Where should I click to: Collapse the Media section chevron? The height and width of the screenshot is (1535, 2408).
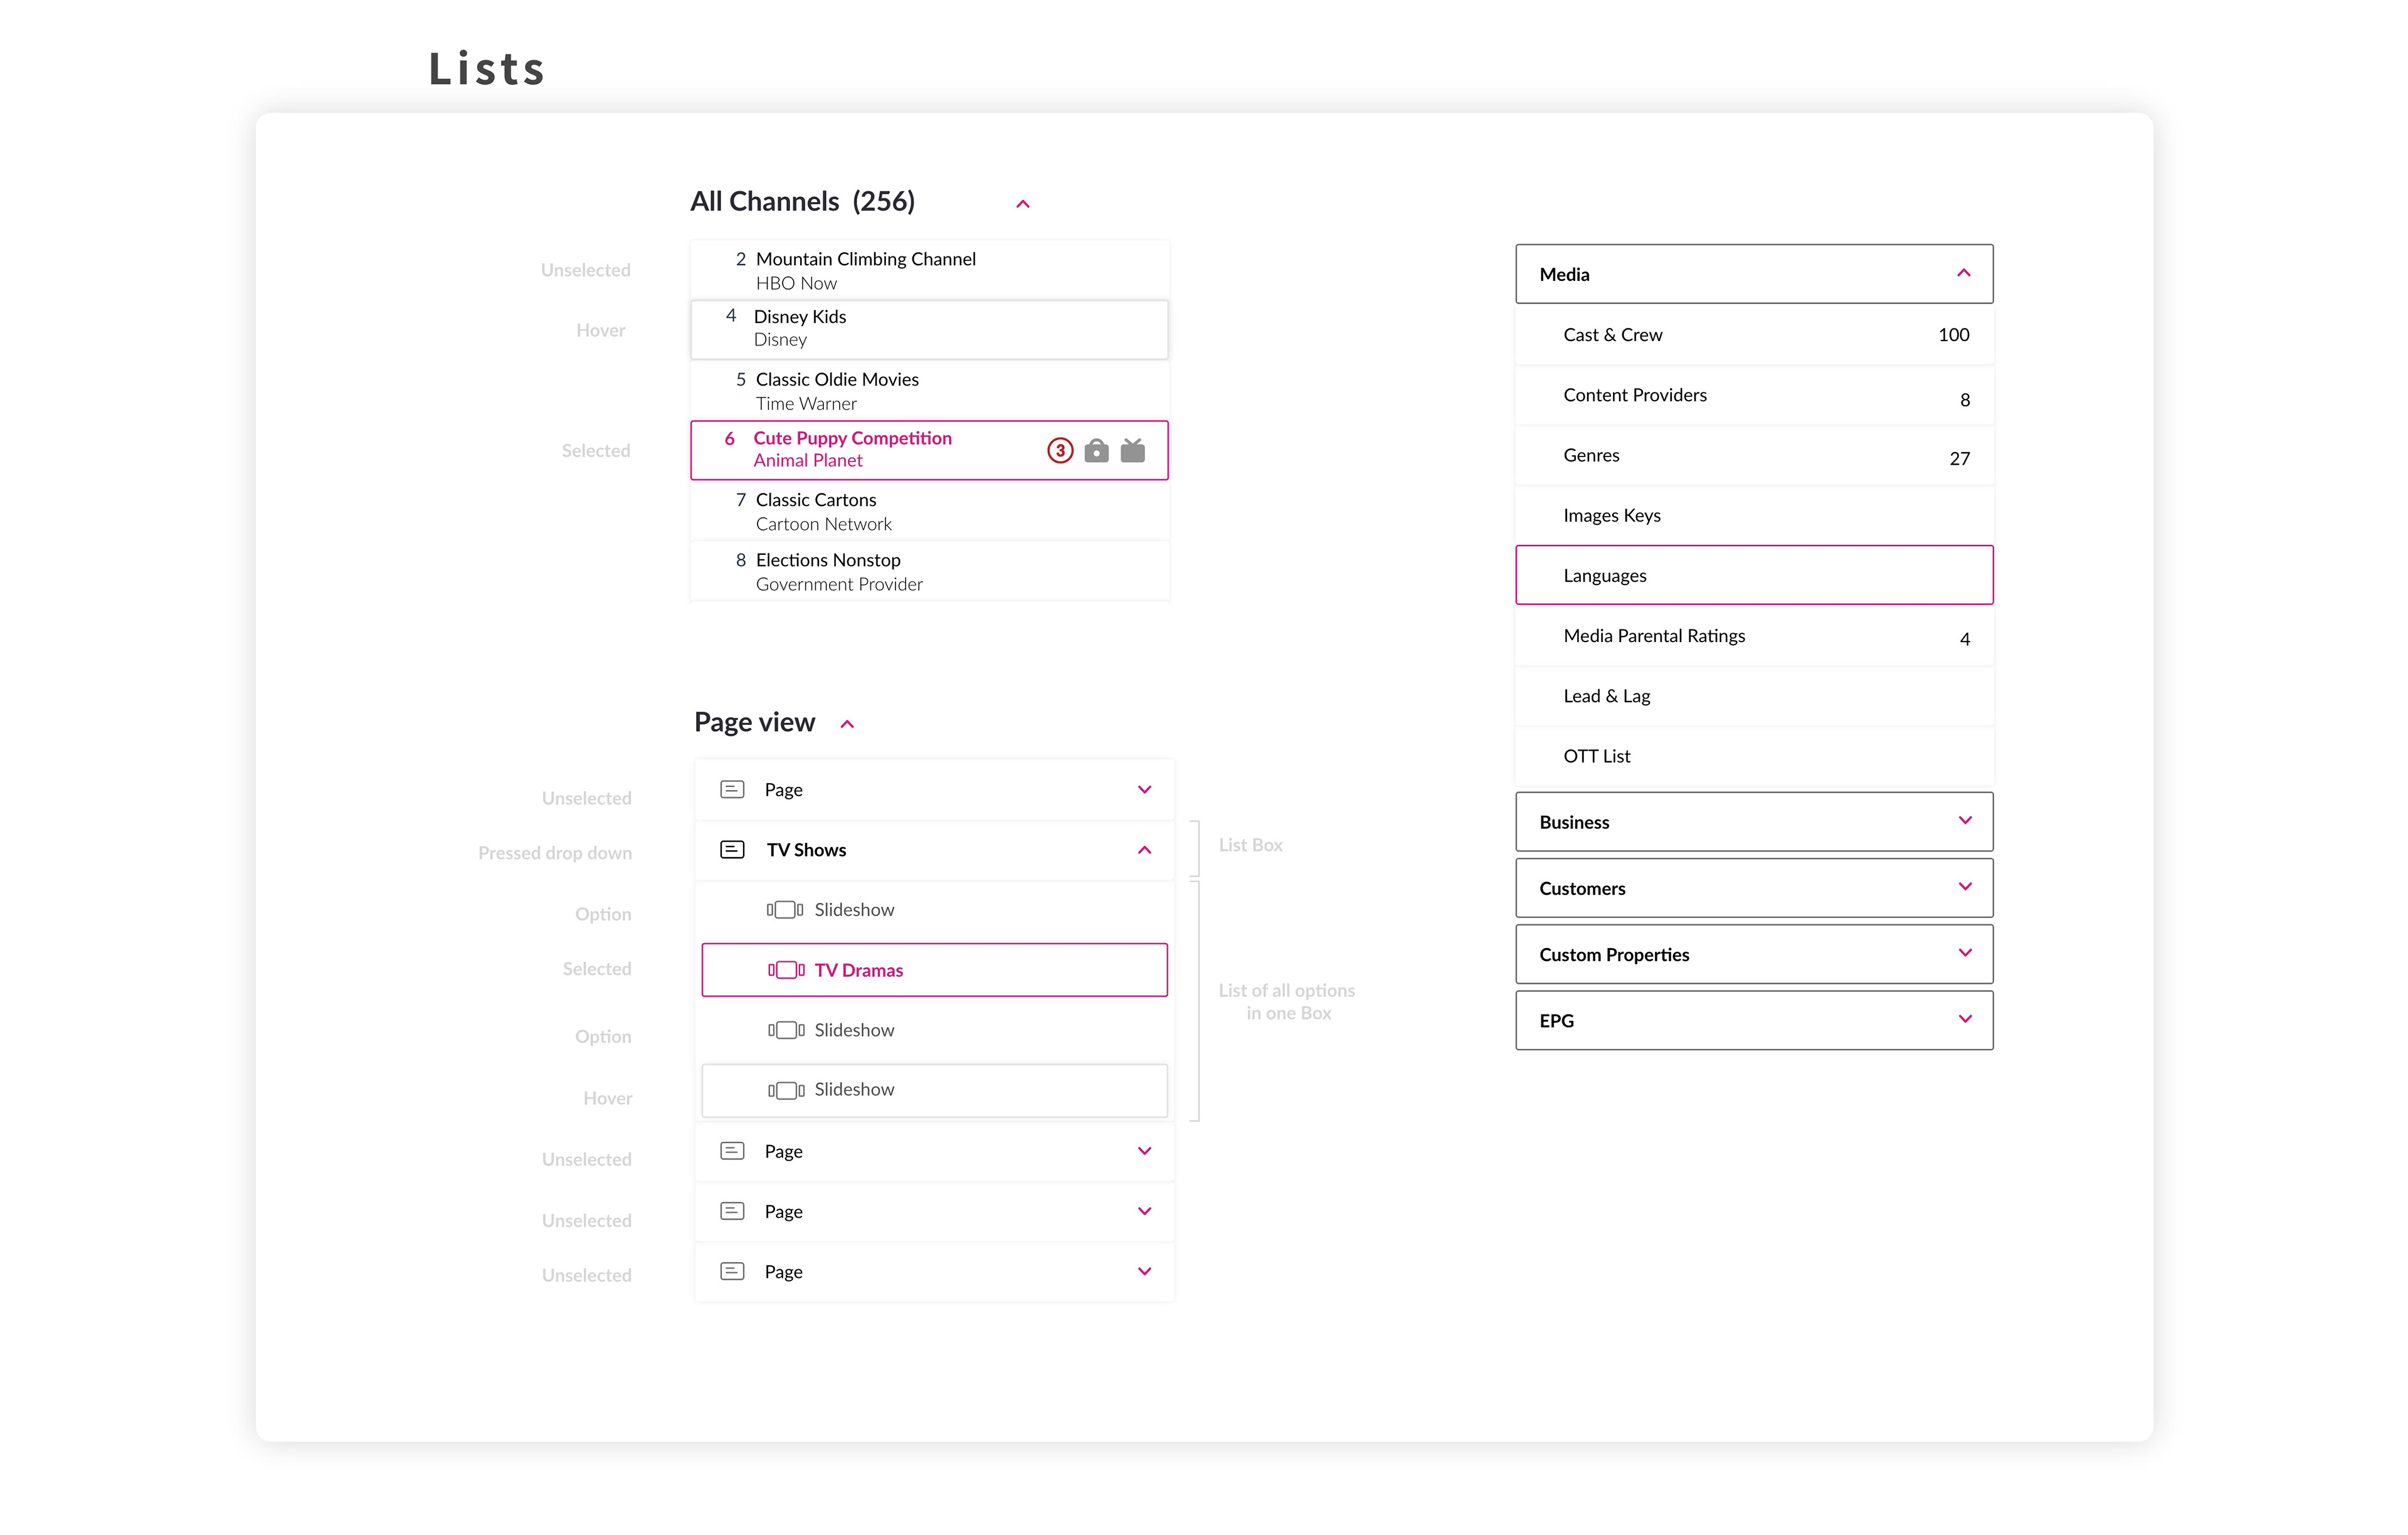(1963, 273)
